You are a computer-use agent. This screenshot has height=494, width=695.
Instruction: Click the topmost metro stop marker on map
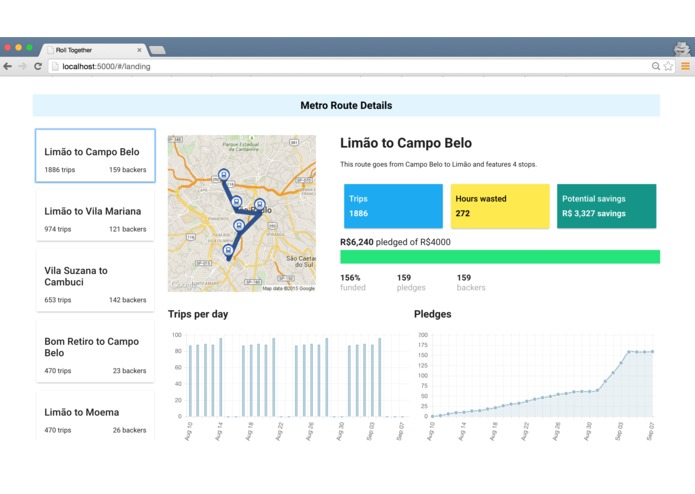click(x=224, y=174)
